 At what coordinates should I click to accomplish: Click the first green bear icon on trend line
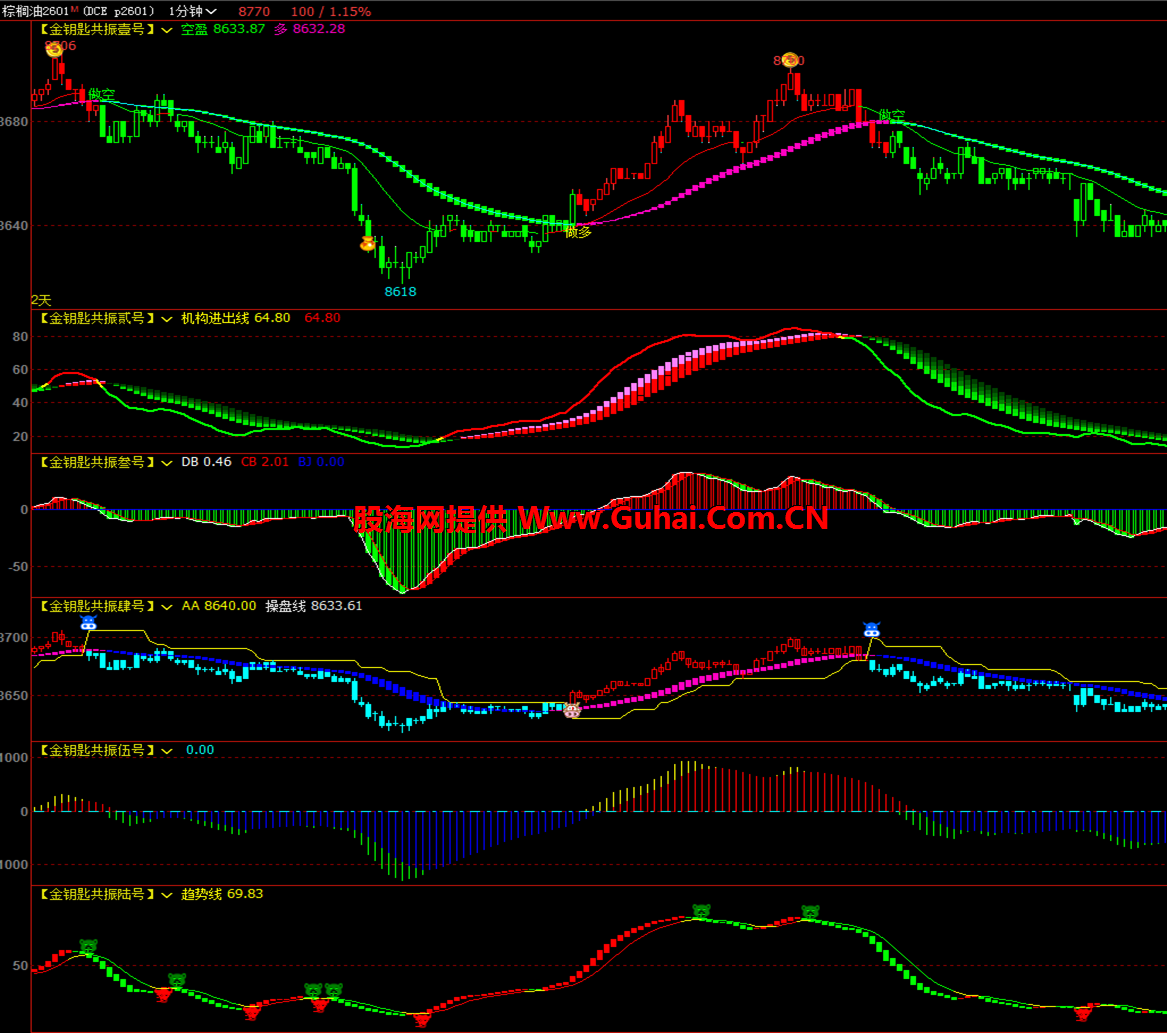click(x=89, y=946)
